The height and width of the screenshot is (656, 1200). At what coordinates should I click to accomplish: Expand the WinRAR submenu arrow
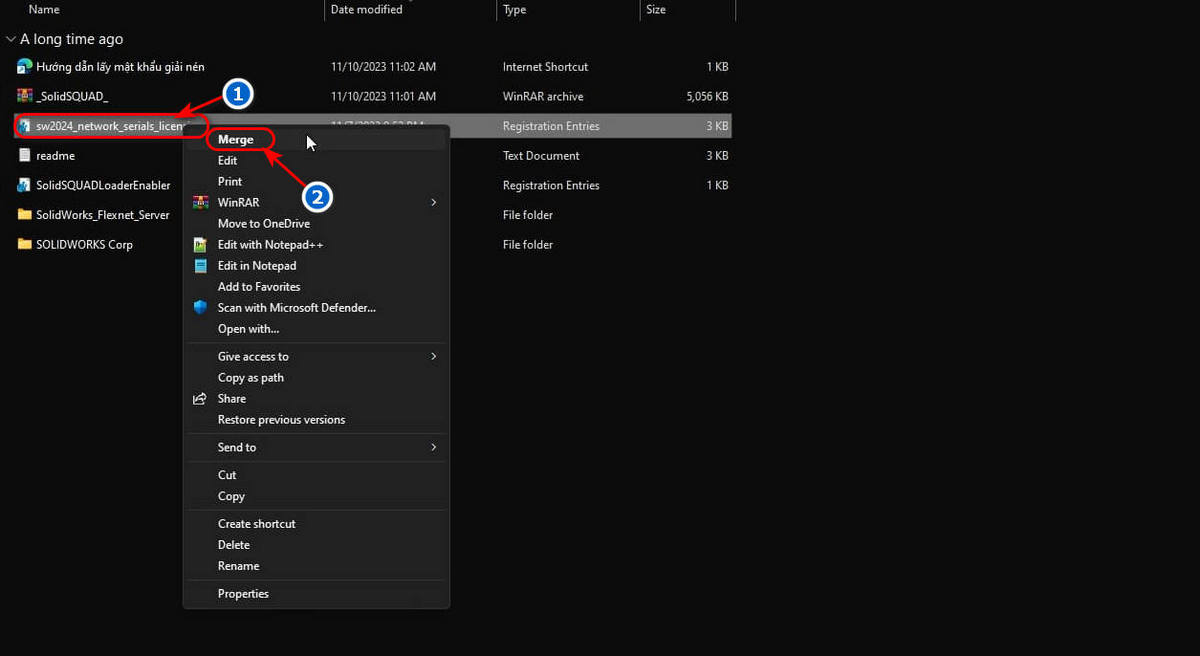(x=434, y=203)
